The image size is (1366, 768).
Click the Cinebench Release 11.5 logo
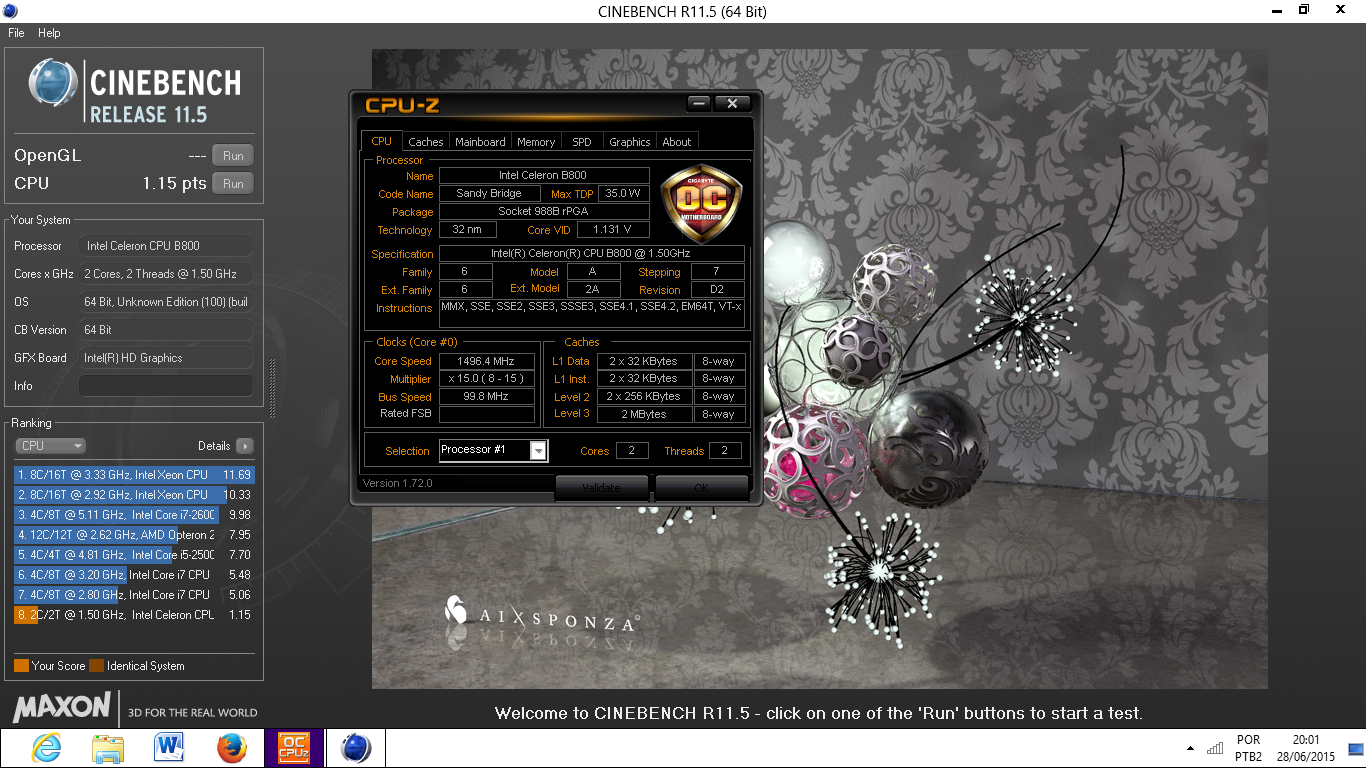pos(135,92)
